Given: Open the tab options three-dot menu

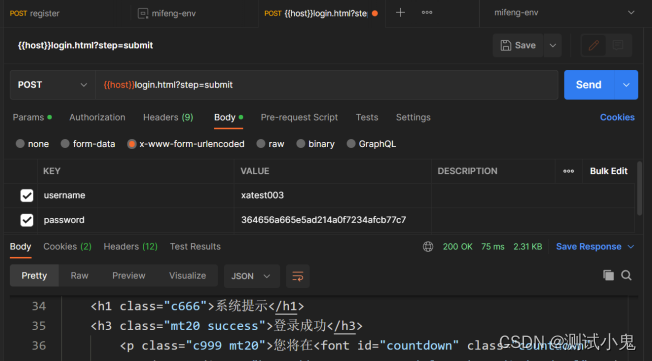Looking at the screenshot, I should coord(427,12).
